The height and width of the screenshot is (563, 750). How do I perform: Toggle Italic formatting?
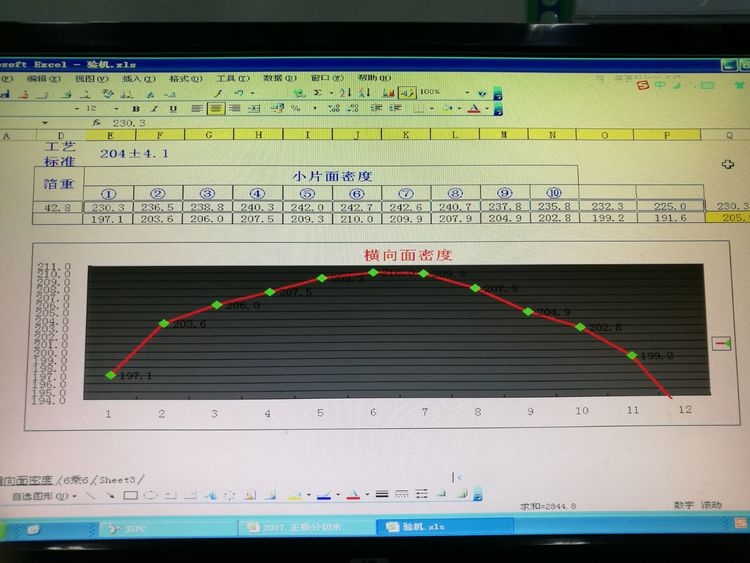154,109
